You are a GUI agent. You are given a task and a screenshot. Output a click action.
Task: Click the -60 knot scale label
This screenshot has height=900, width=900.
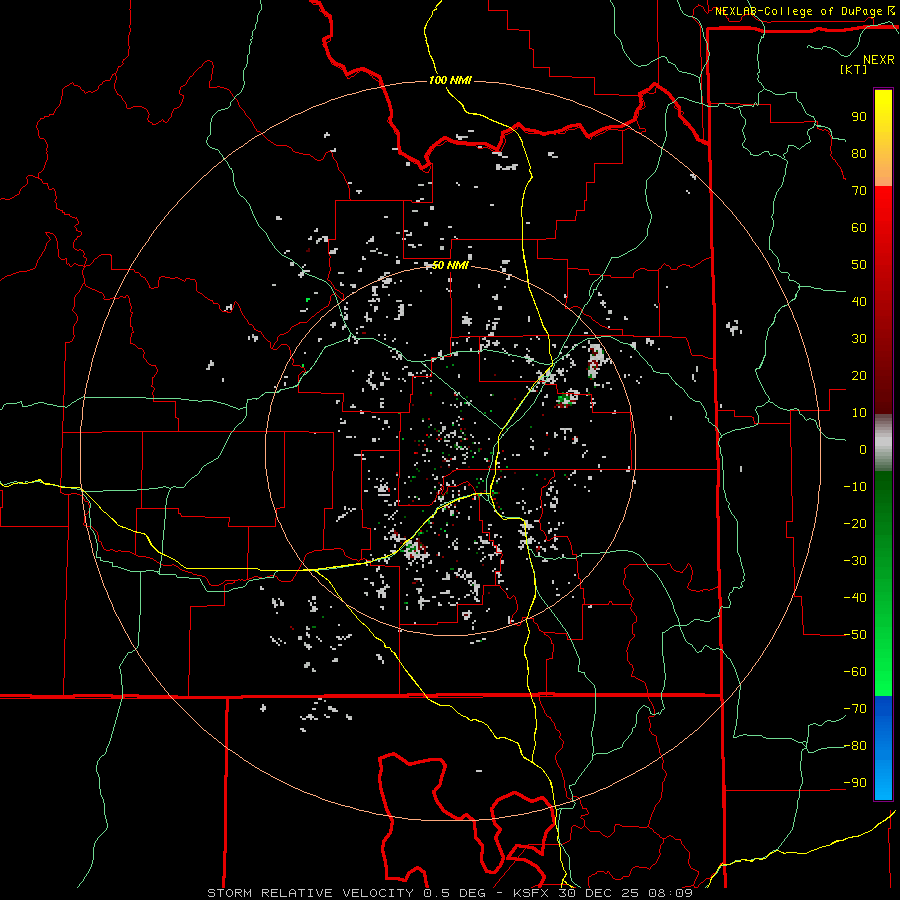tap(855, 672)
